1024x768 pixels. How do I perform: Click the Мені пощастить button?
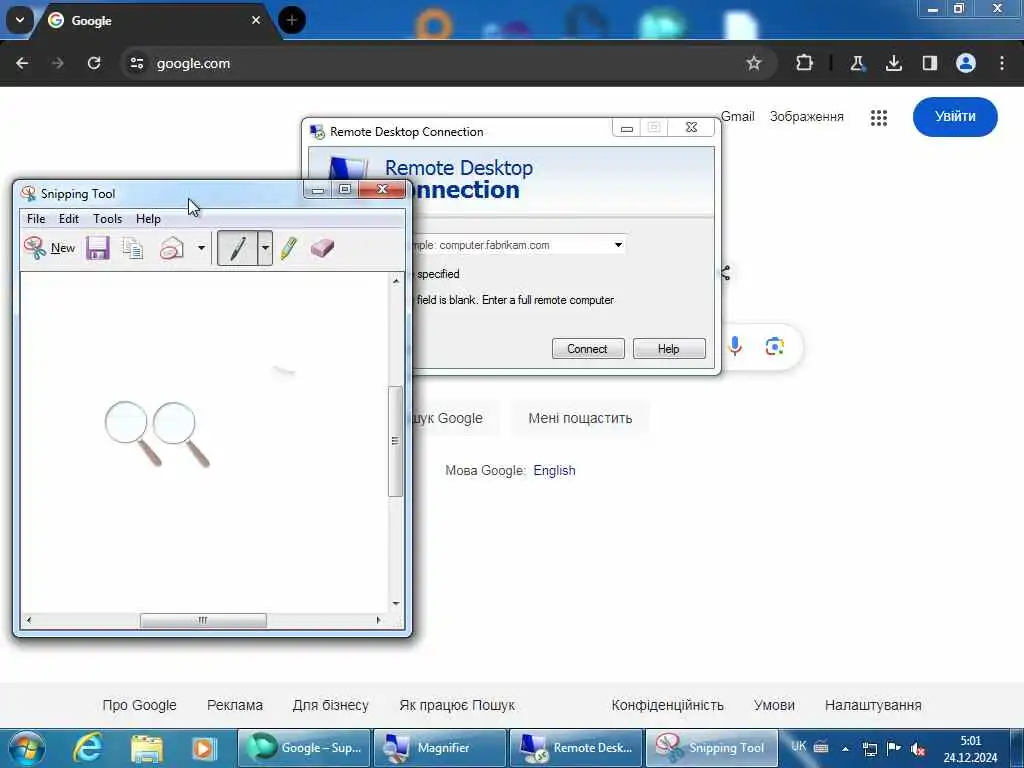[x=580, y=418]
